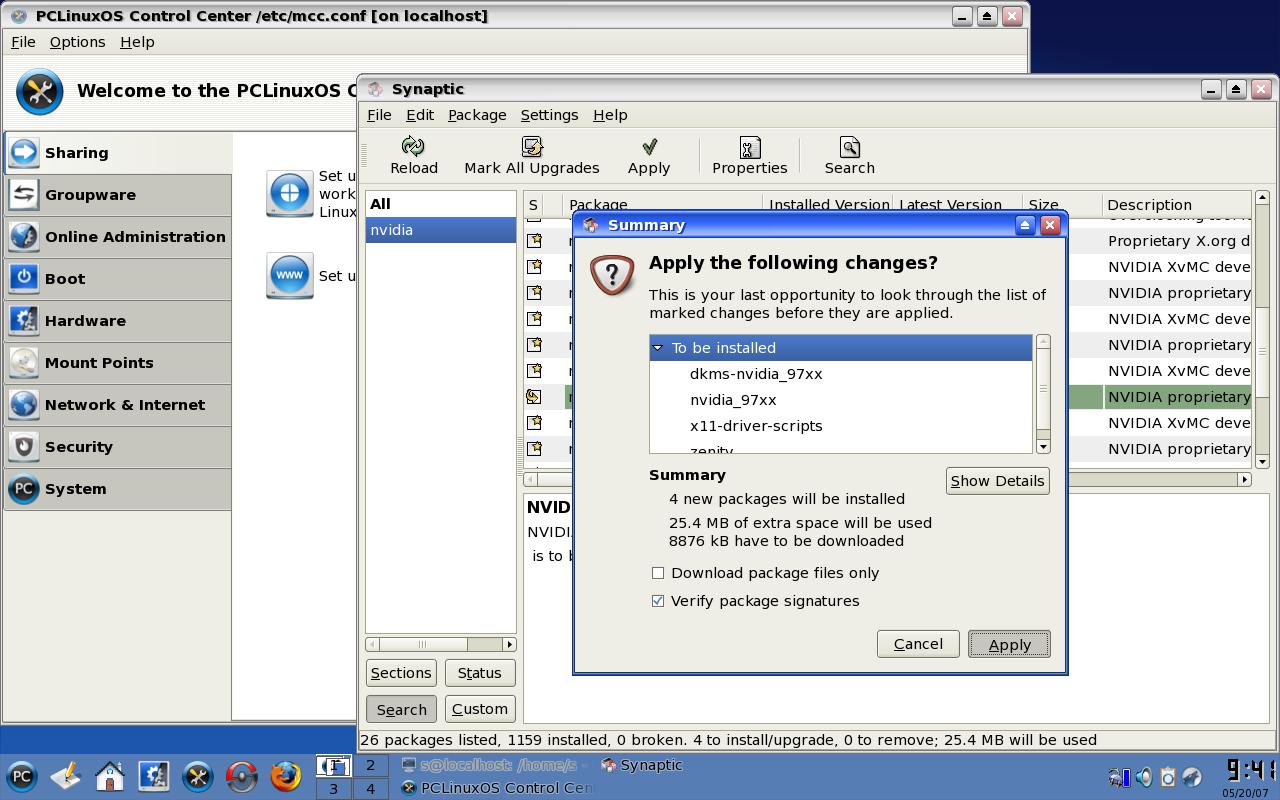Select nvidia in the Synaptic category list

[441, 230]
